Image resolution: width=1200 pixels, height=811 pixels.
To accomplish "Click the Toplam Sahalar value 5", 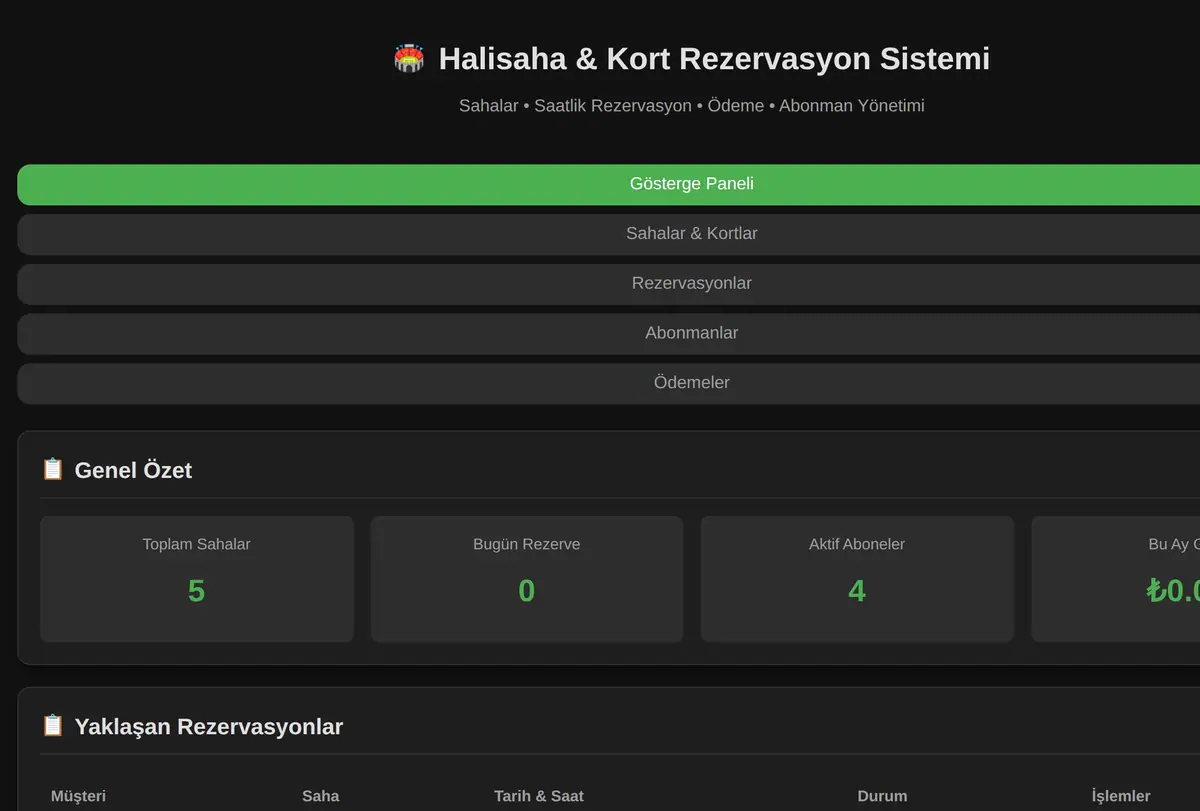I will click(x=196, y=591).
